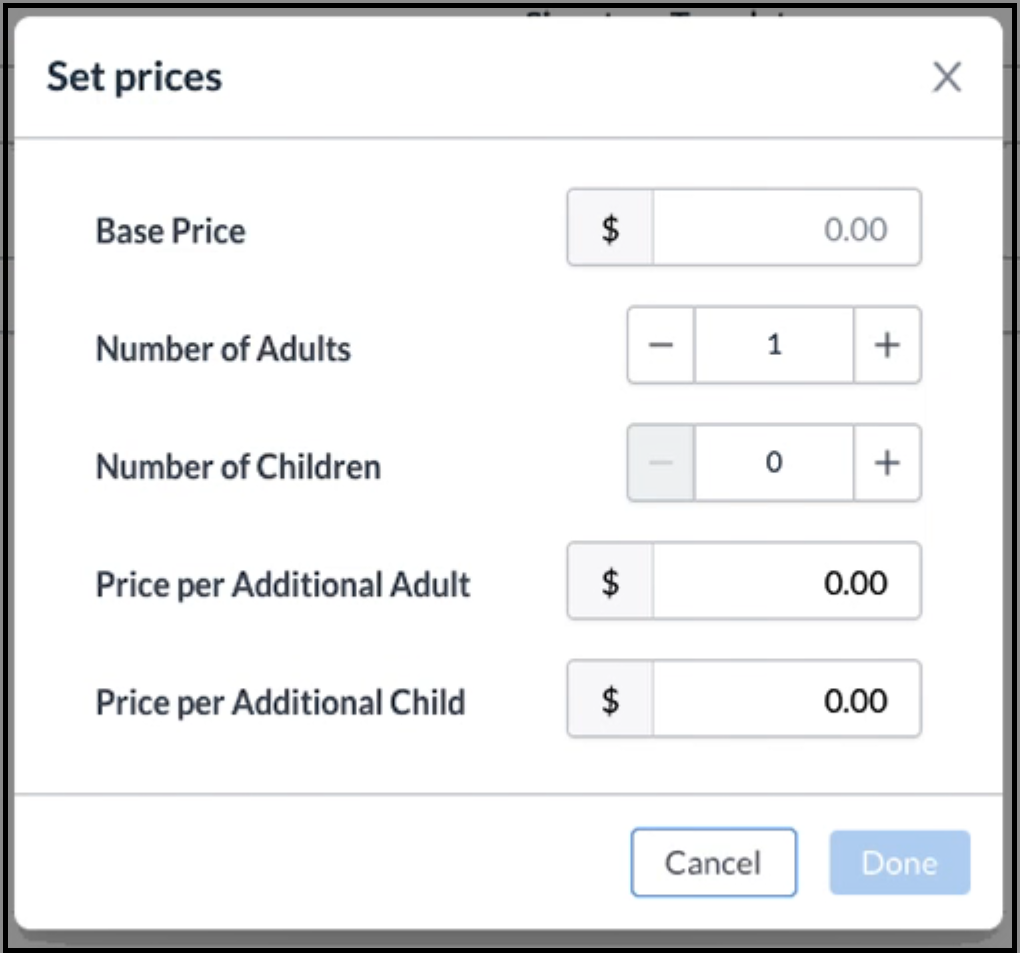The height and width of the screenshot is (953, 1020).
Task: Click the dollar symbol beside Price per Additional Child
Action: point(610,699)
